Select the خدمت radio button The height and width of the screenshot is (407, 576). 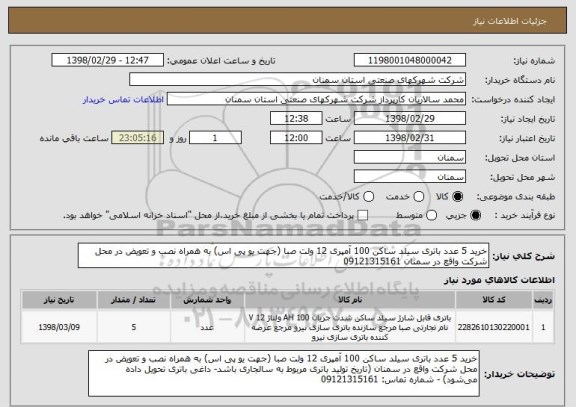pos(419,197)
